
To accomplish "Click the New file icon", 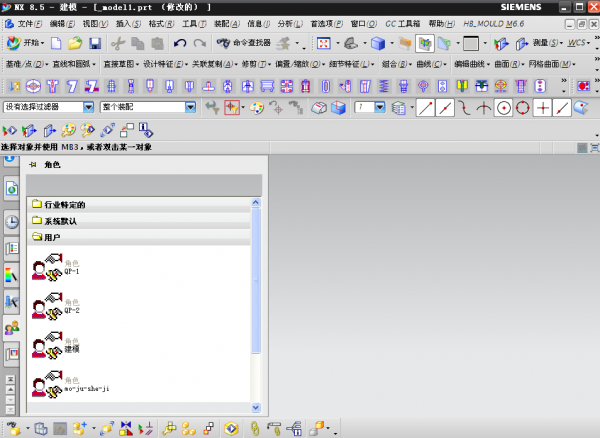I will tap(56, 43).
